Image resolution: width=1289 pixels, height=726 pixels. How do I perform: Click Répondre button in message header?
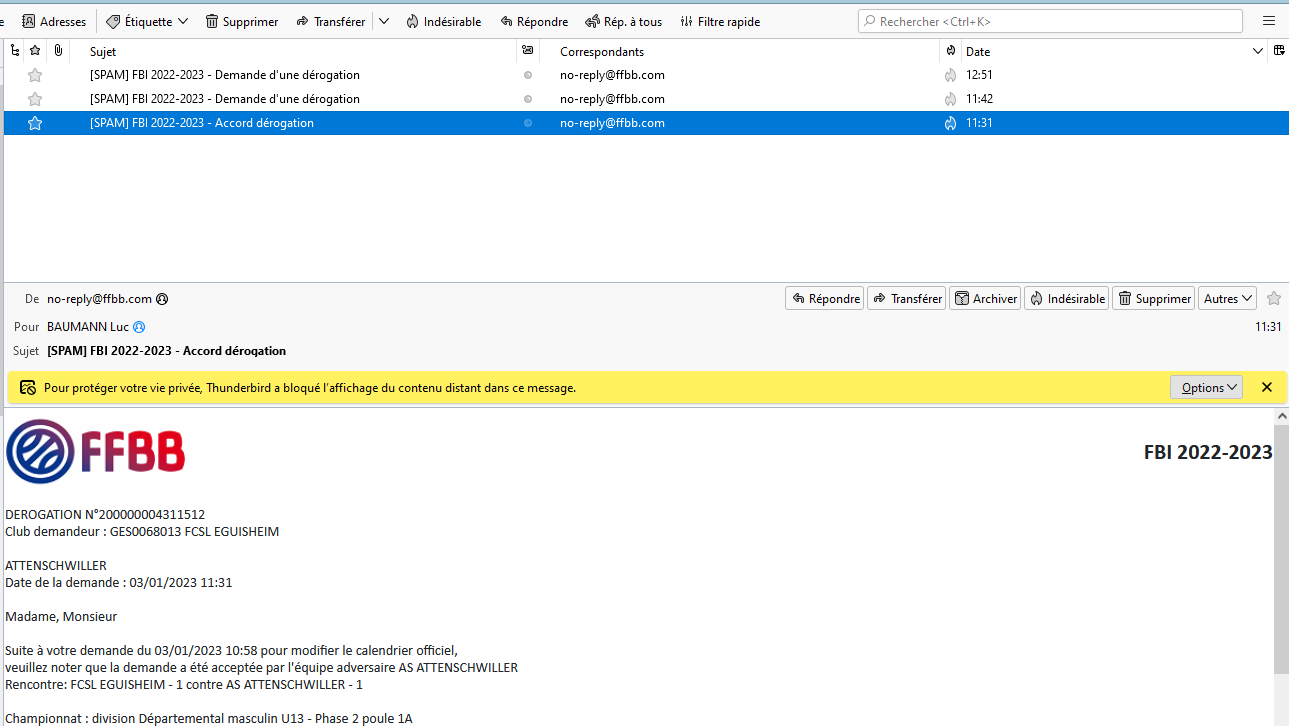[825, 298]
